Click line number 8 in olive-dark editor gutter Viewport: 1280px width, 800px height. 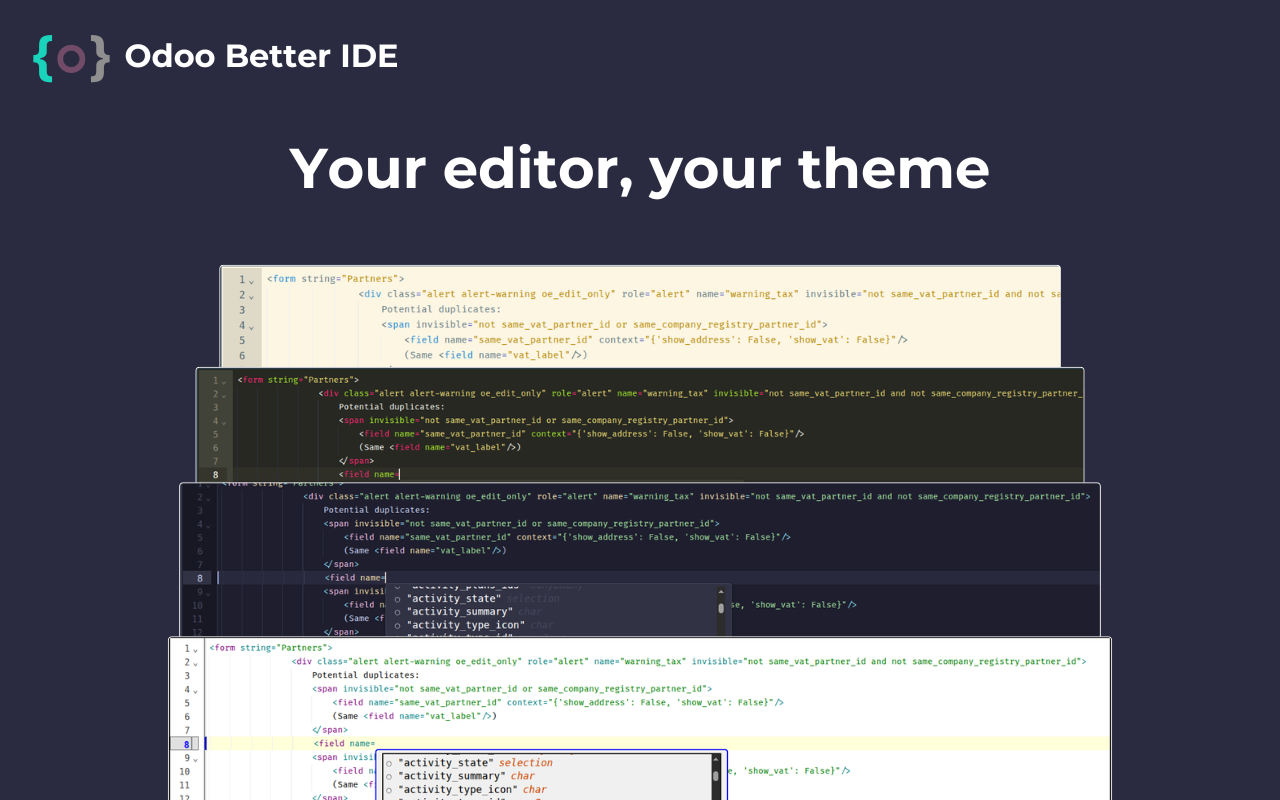[215, 475]
